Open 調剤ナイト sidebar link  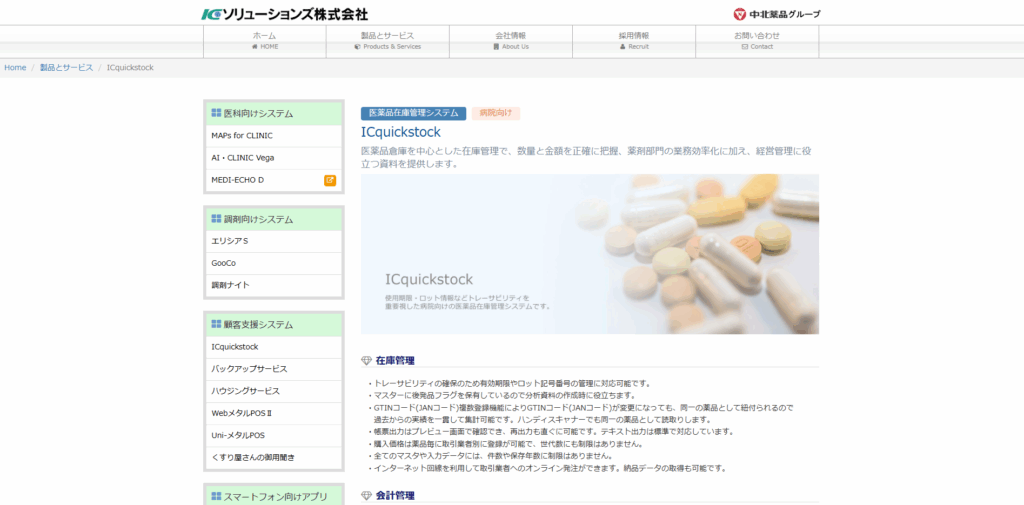pyautogui.click(x=274, y=285)
